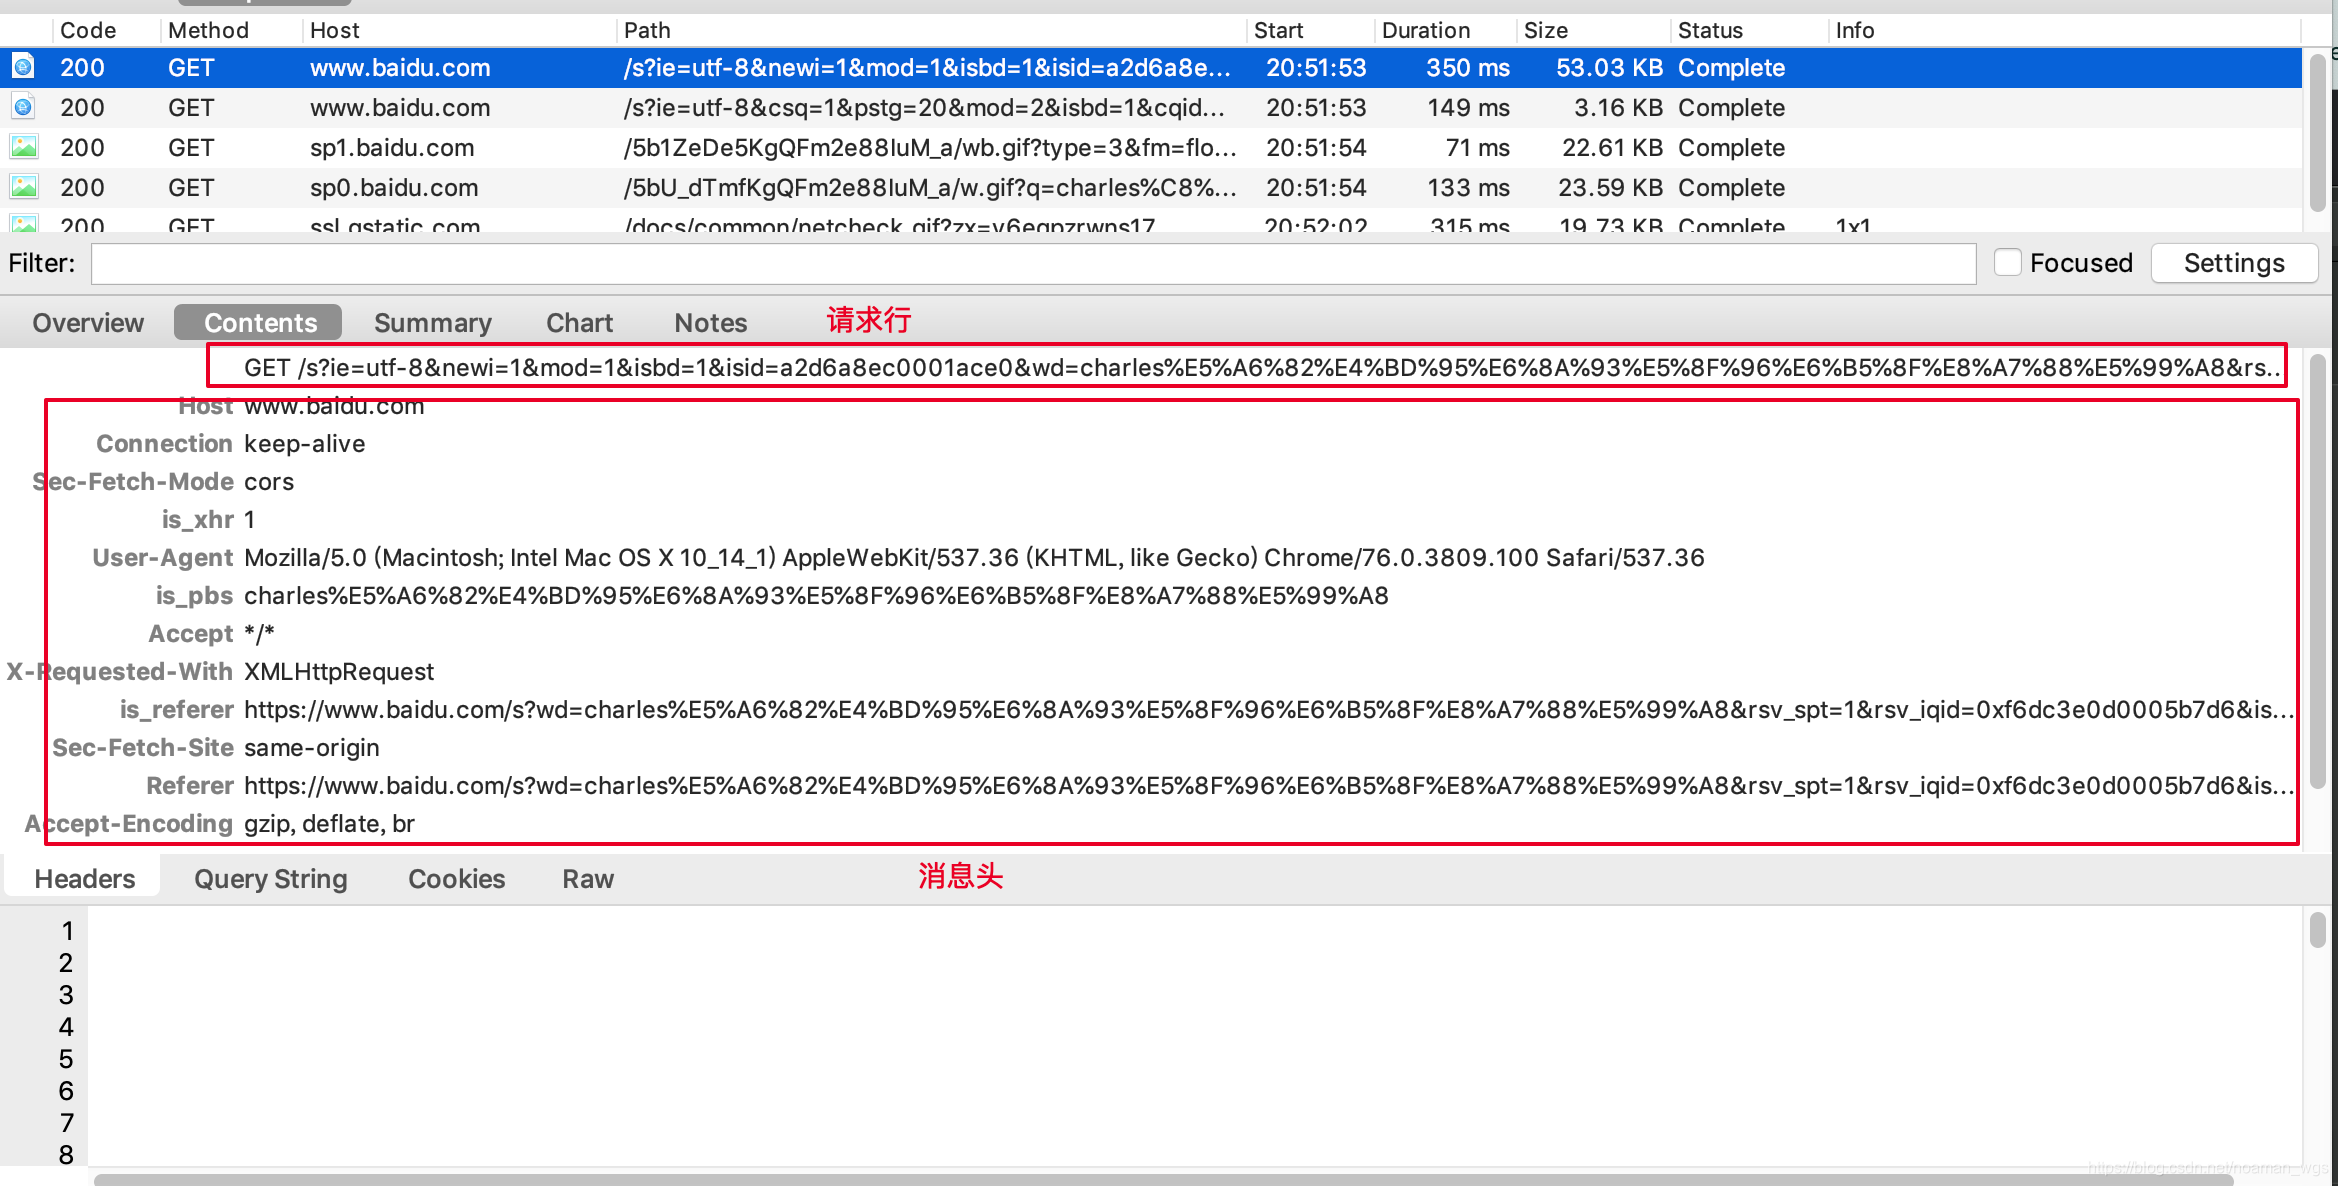Enable the Focused checkbox
2338x1186 pixels.
2007,263
